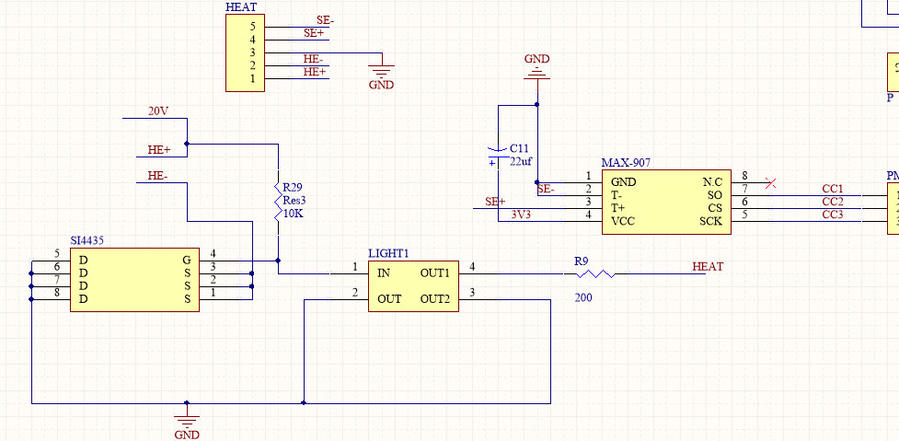Click the 200 value text under R9
Viewport: 899px width, 441px height.
pyautogui.click(x=585, y=297)
